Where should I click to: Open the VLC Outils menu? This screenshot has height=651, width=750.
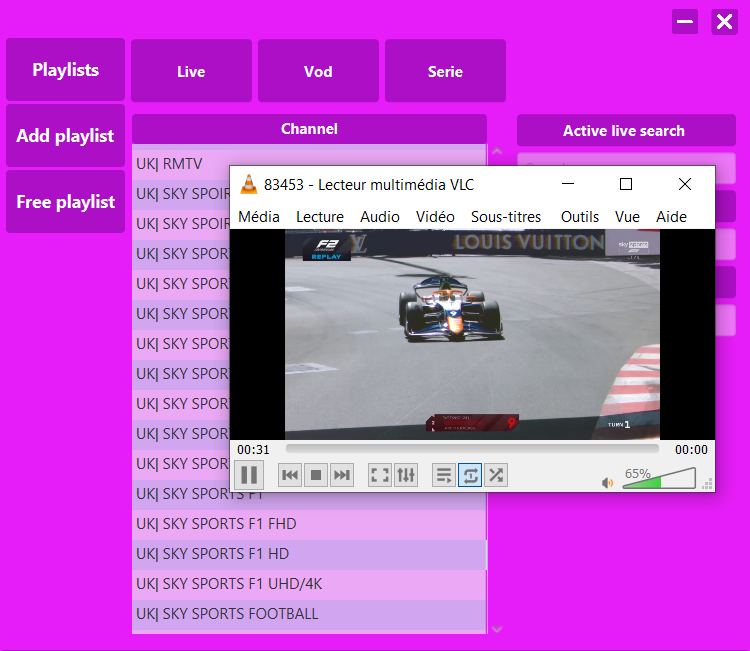[x=580, y=217]
